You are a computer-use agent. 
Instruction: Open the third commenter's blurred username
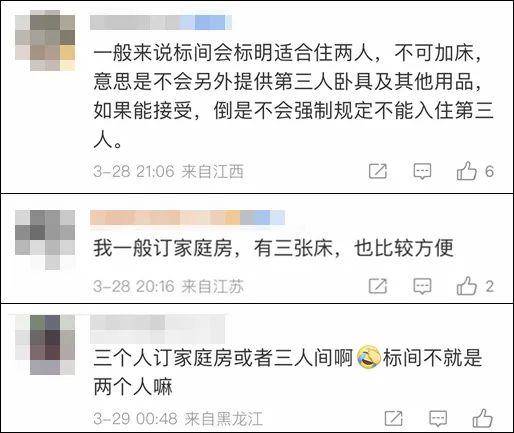click(159, 329)
